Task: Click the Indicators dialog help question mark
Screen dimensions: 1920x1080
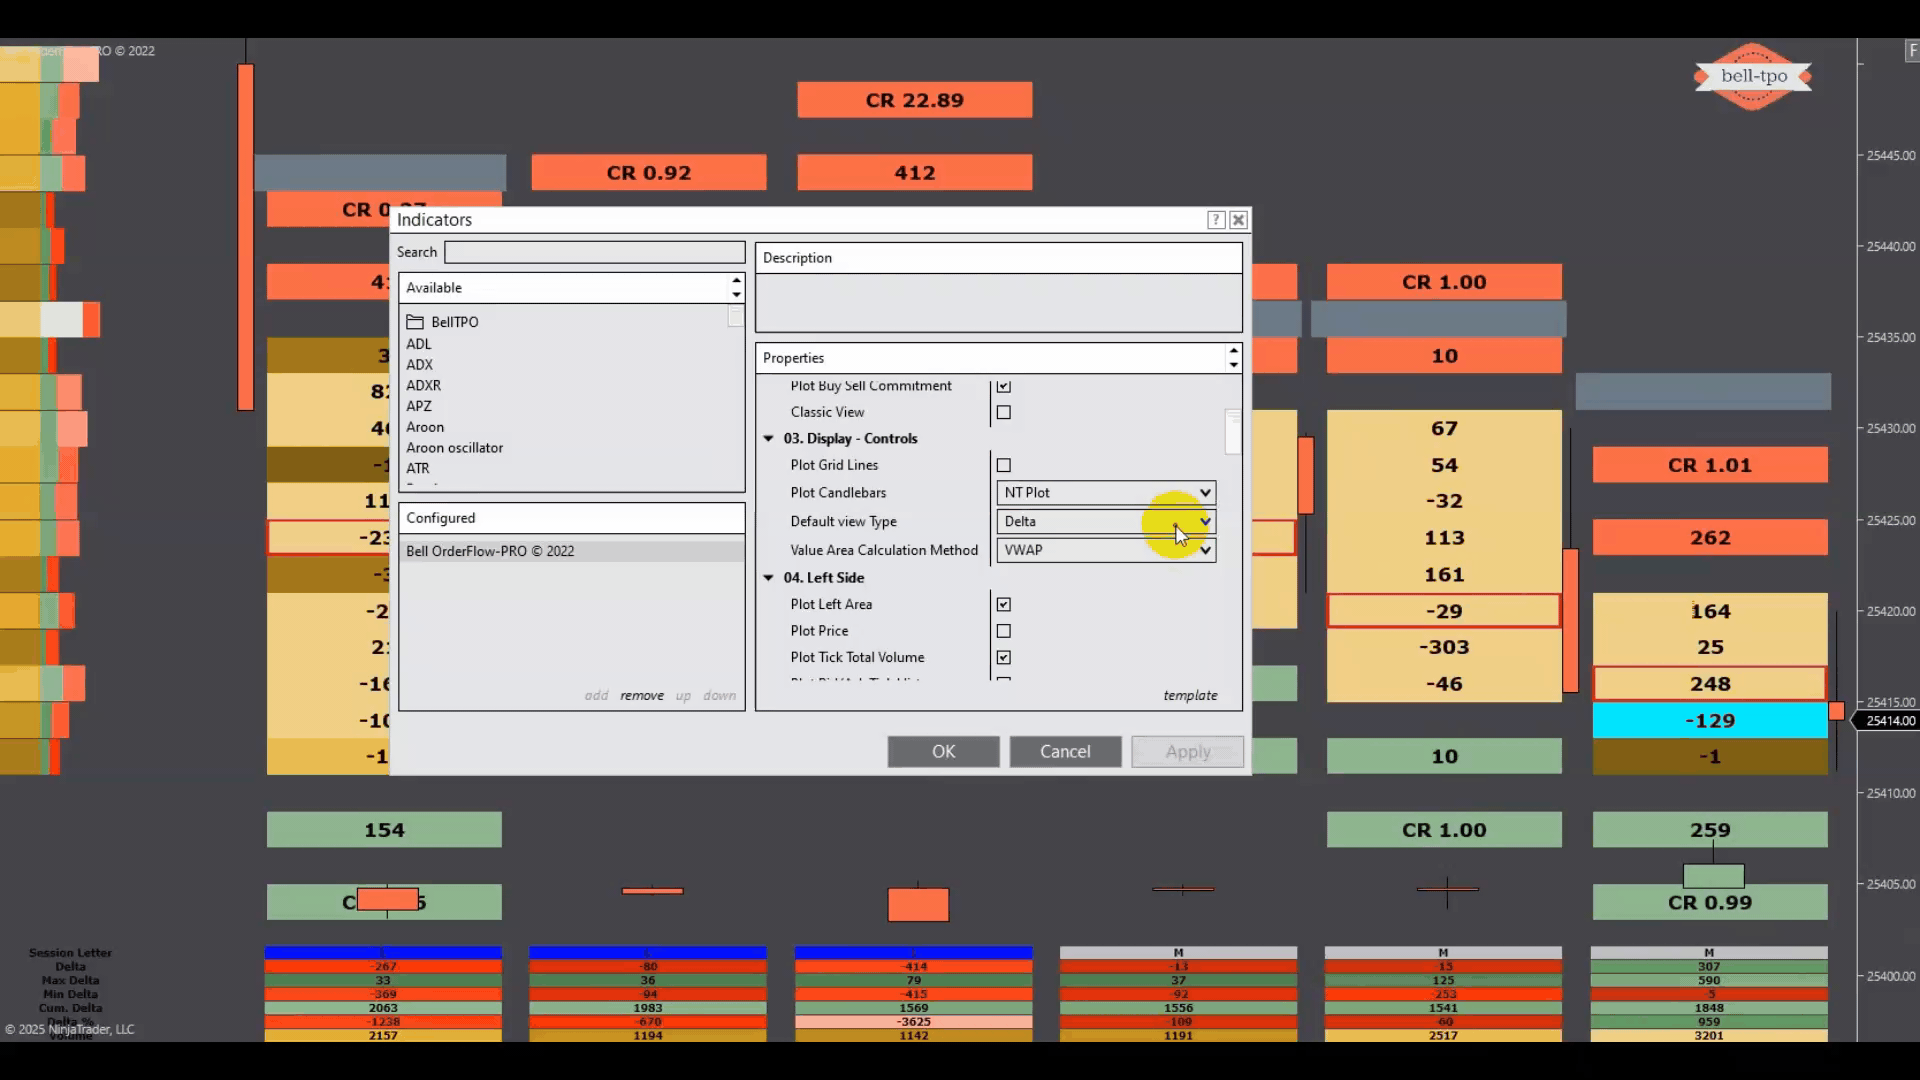Action: [x=1215, y=220]
